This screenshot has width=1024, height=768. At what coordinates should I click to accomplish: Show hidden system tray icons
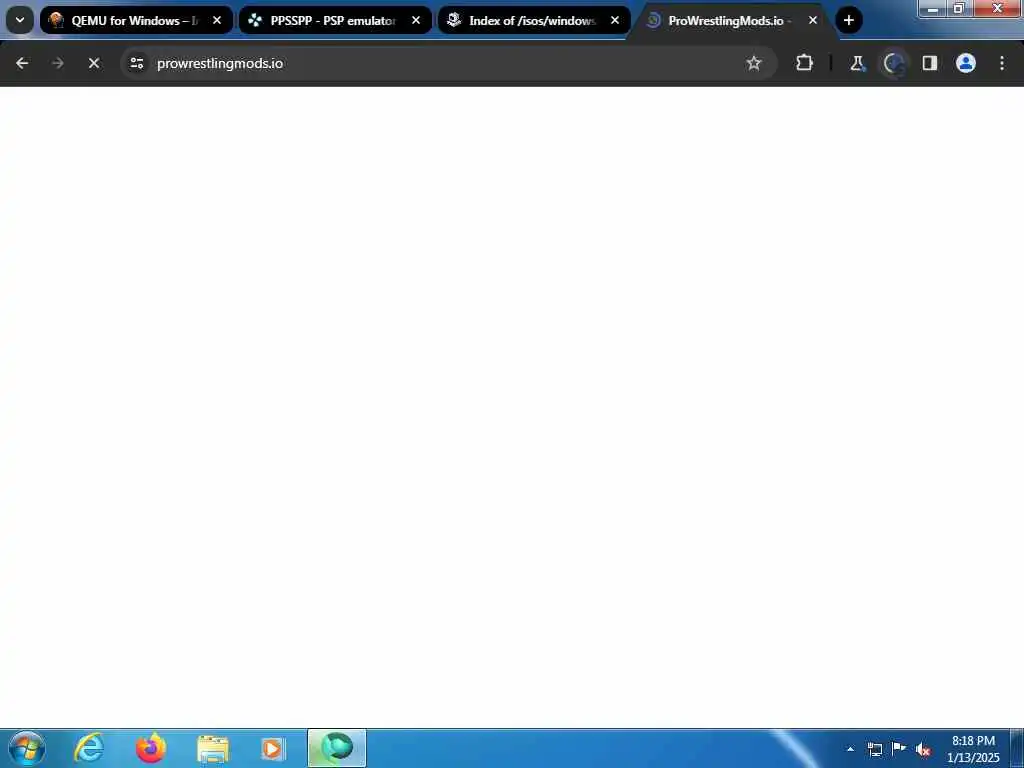[850, 749]
